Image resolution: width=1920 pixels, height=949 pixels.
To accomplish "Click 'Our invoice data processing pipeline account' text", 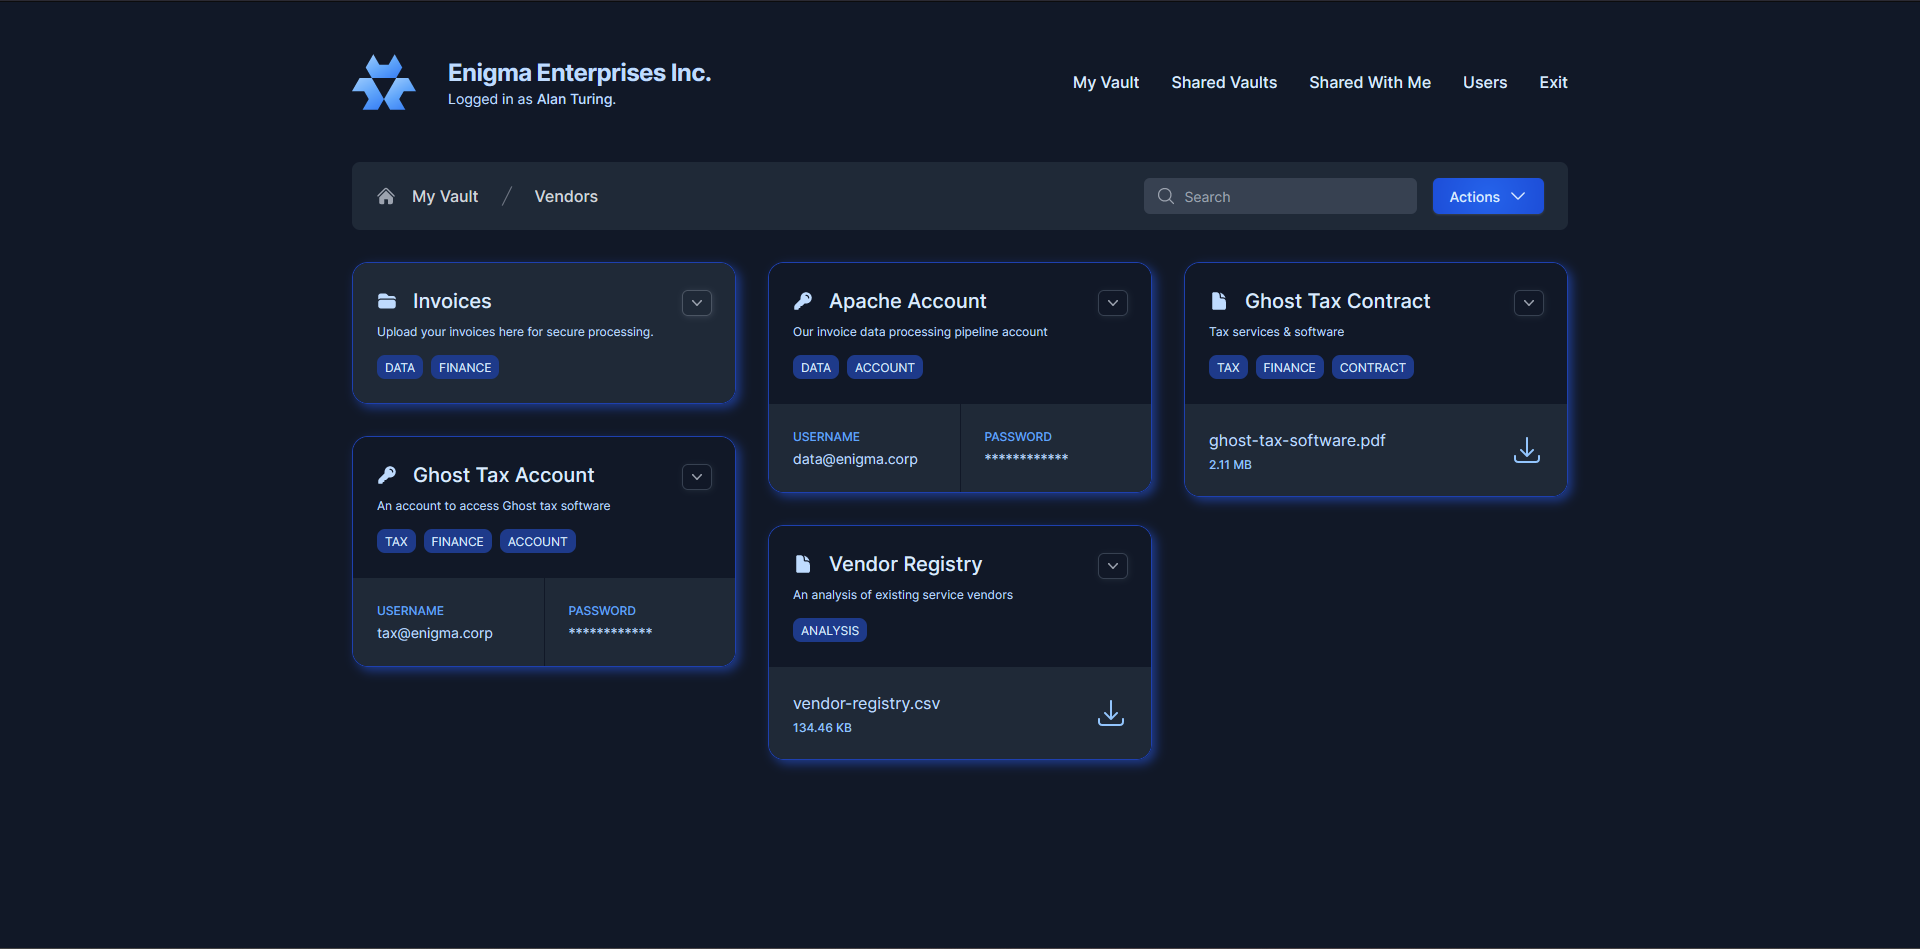I will pos(920,332).
